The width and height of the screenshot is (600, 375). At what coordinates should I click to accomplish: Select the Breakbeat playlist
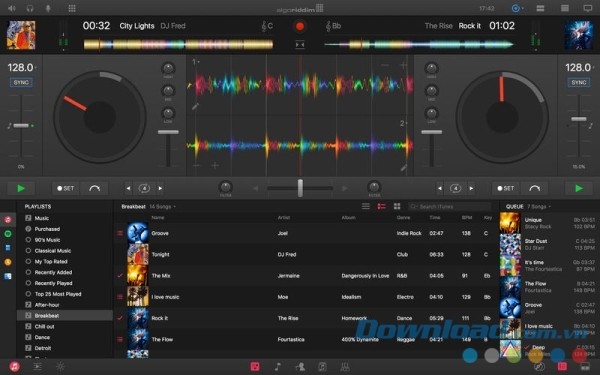tap(65, 316)
